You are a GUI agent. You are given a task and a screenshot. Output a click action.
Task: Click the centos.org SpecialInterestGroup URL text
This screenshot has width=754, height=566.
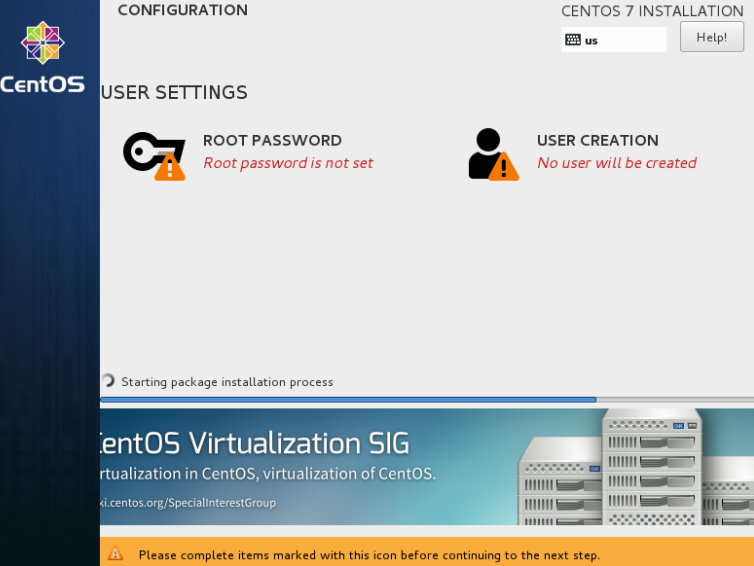point(188,503)
